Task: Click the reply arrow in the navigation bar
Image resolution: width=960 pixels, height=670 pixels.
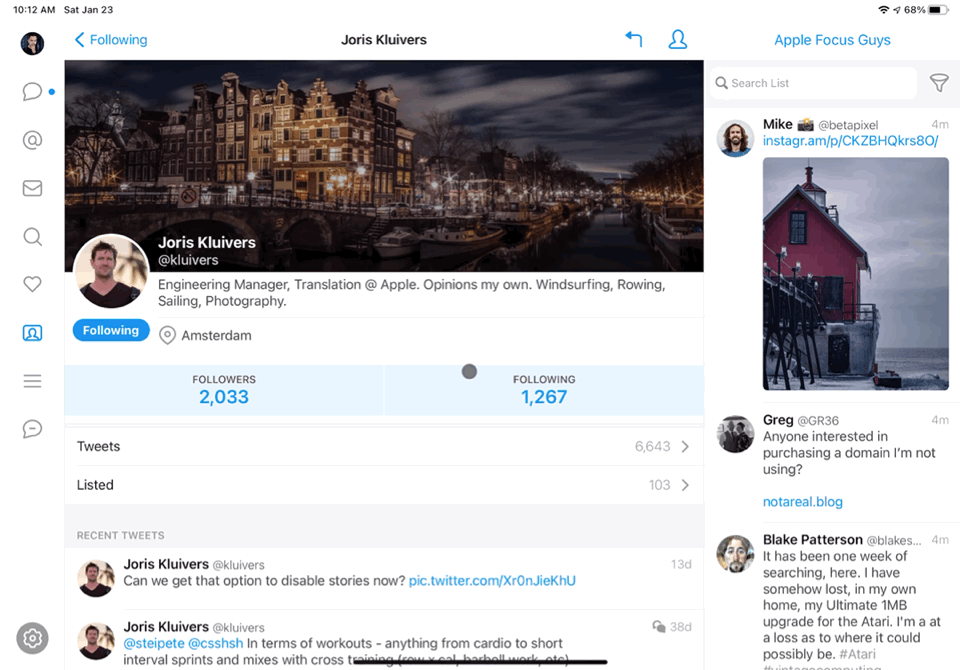Action: click(633, 39)
